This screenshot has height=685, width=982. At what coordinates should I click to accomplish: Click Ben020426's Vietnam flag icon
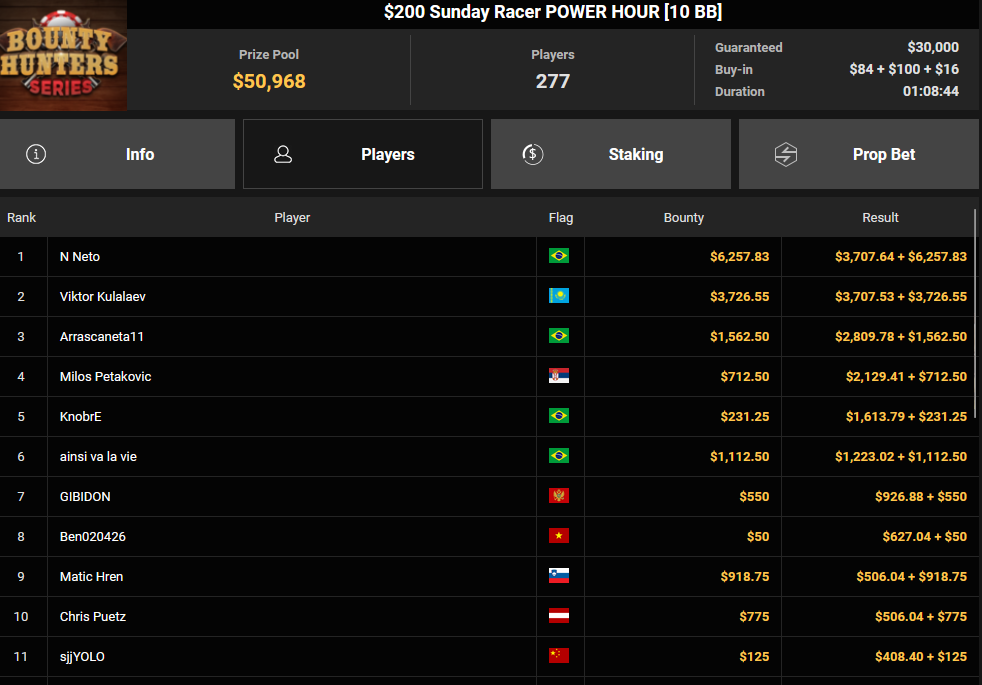pyautogui.click(x=559, y=536)
